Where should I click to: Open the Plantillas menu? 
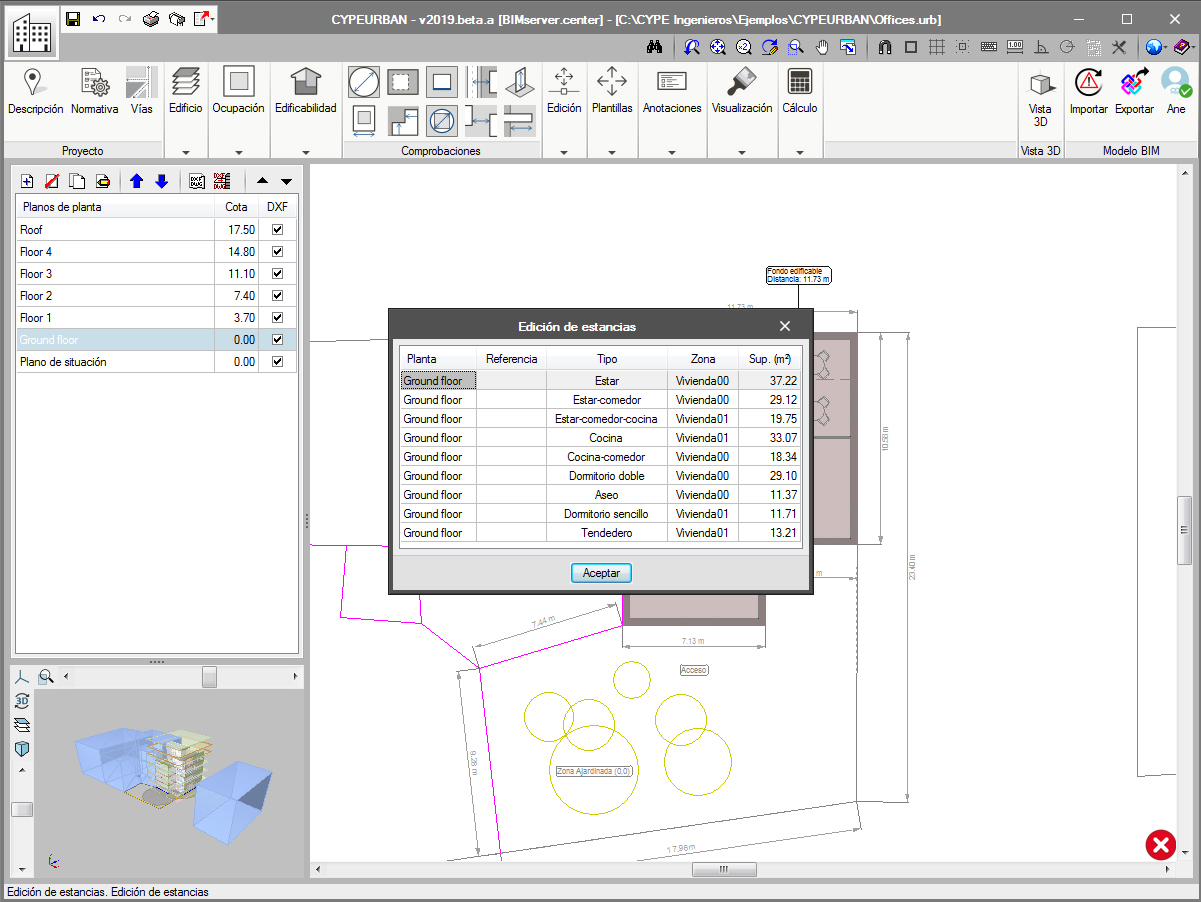point(612,92)
